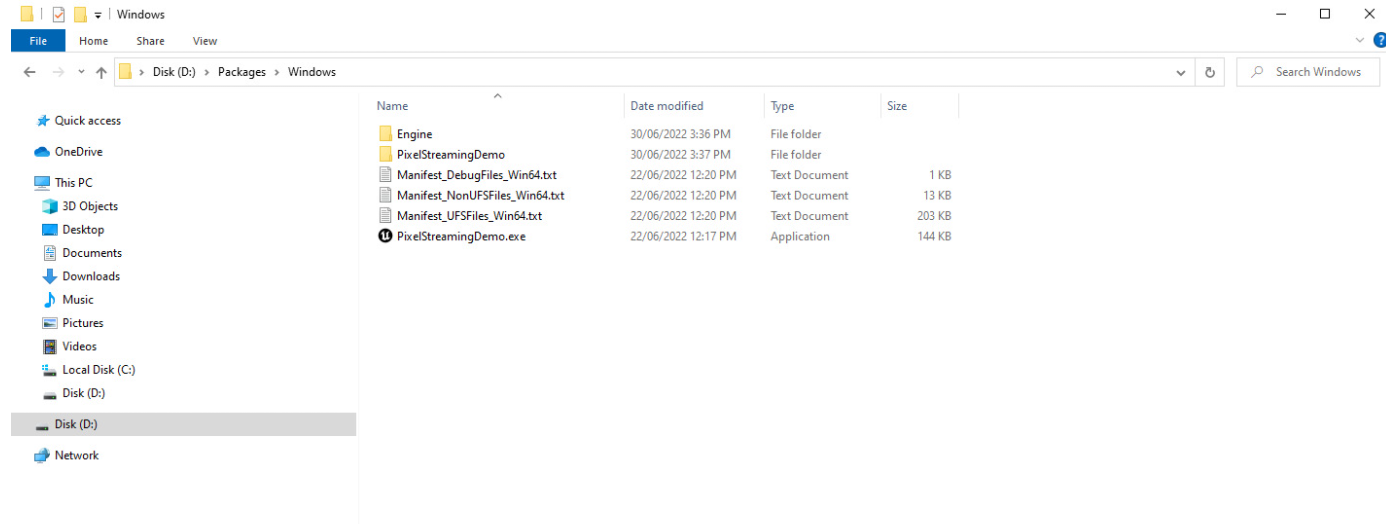Click the 144 KB size cell
The height and width of the screenshot is (524, 1386).
[934, 237]
